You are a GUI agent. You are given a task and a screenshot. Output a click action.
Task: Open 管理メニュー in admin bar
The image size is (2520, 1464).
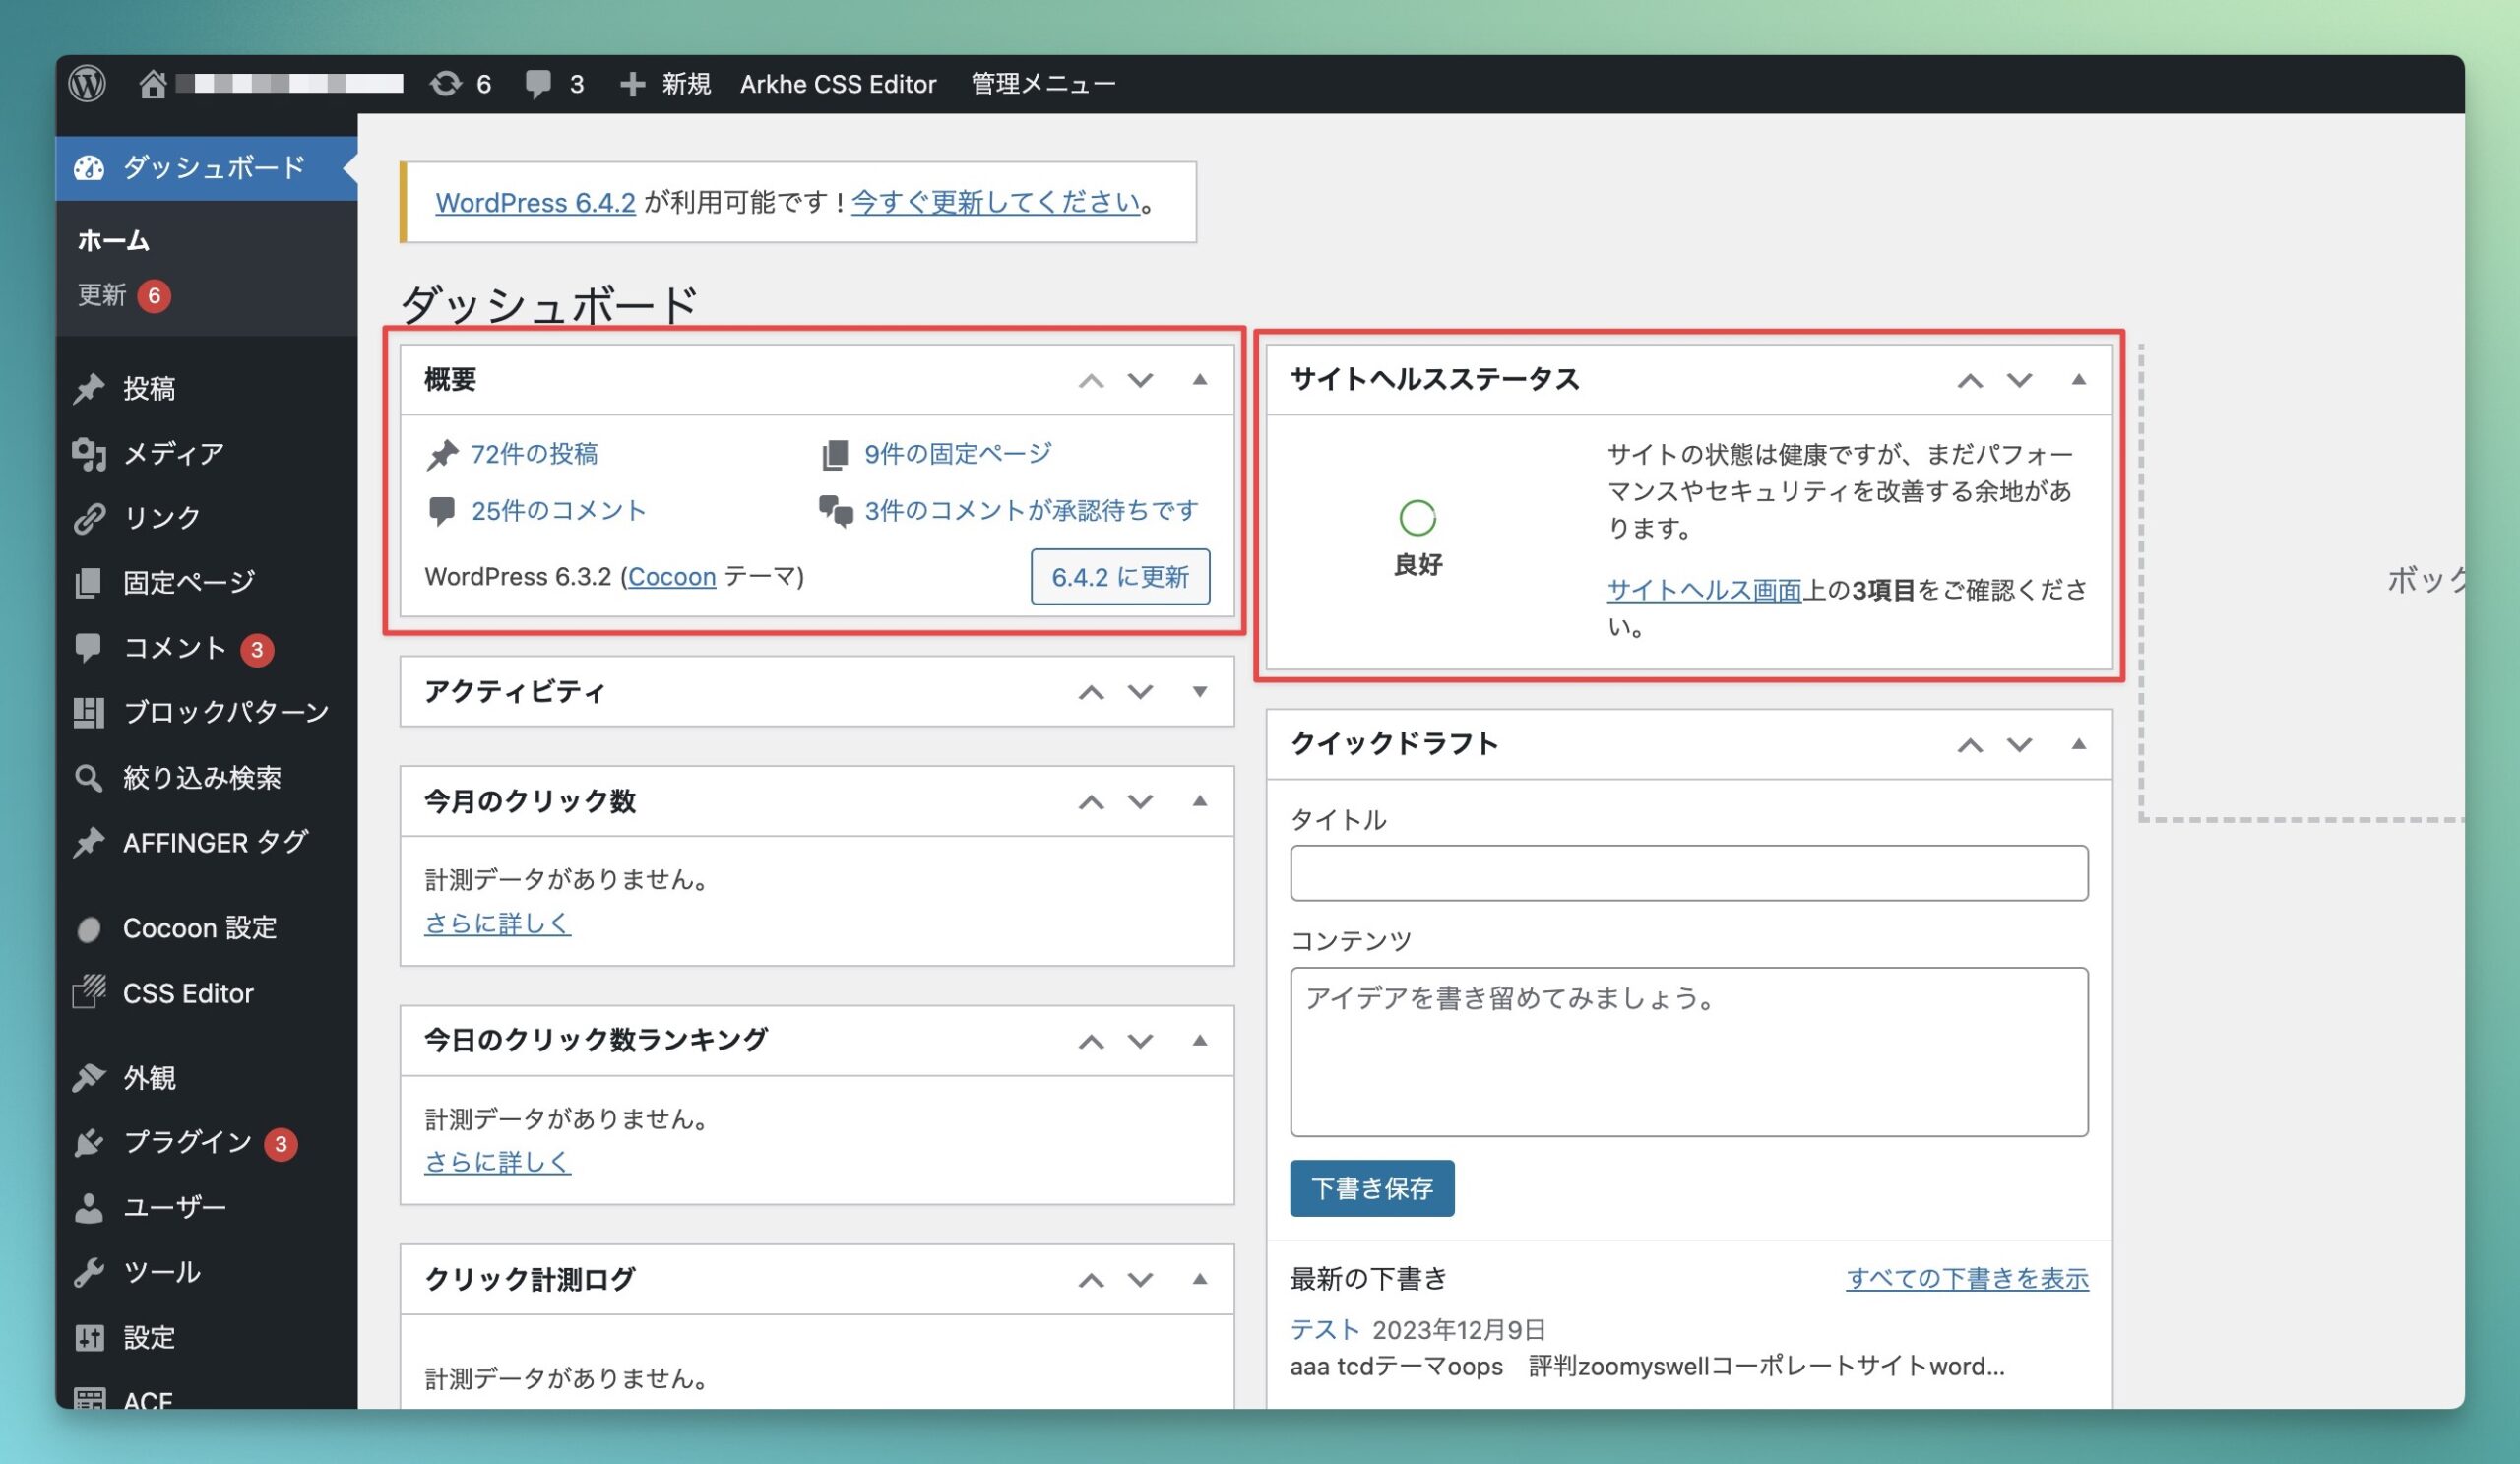click(1043, 84)
